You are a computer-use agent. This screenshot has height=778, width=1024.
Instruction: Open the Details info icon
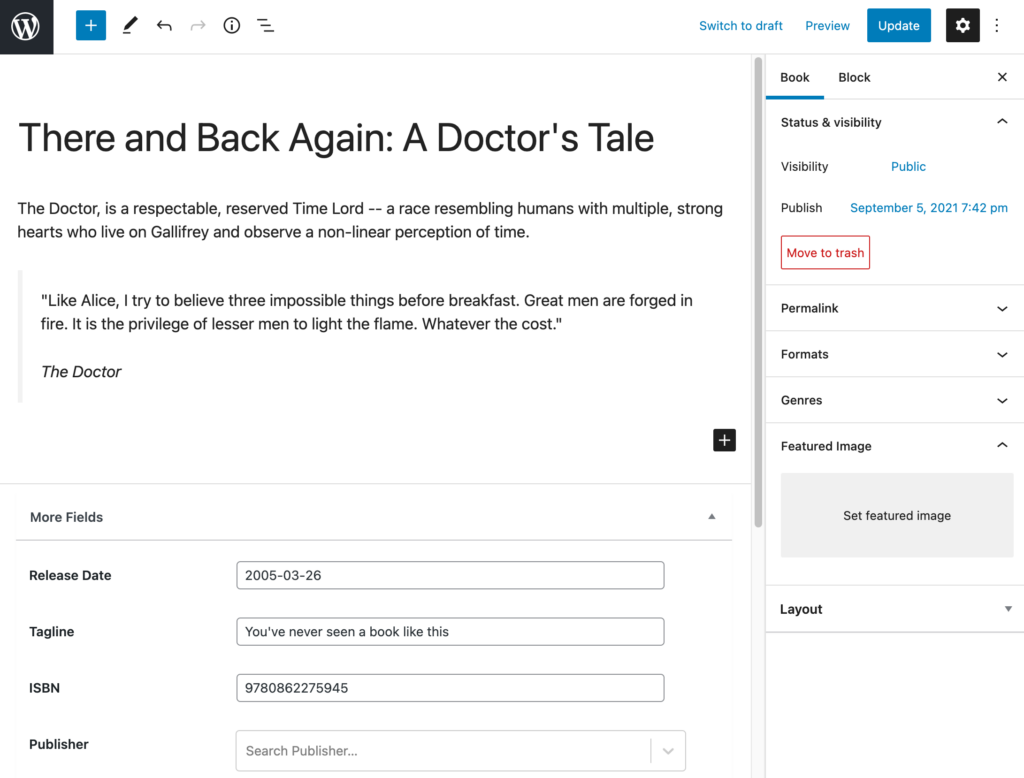[x=232, y=26]
